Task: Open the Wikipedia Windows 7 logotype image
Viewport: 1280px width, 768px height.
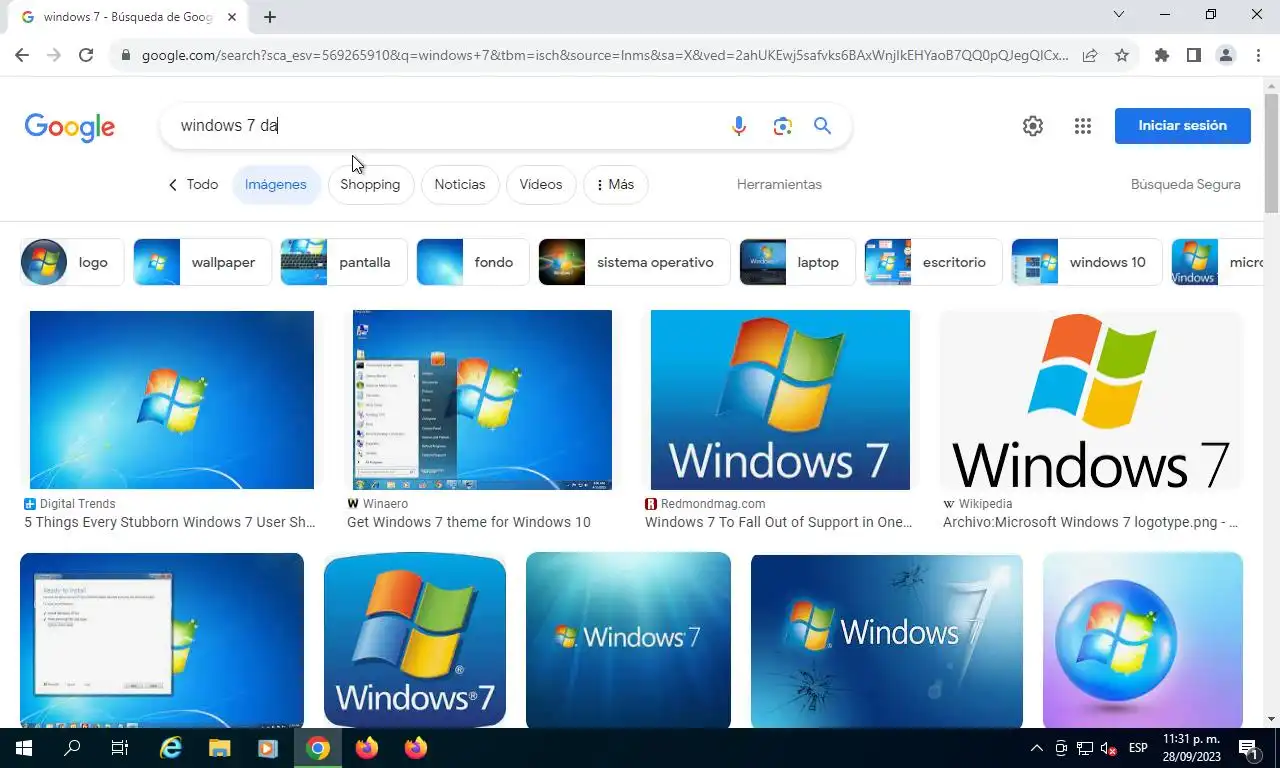Action: (x=1091, y=400)
